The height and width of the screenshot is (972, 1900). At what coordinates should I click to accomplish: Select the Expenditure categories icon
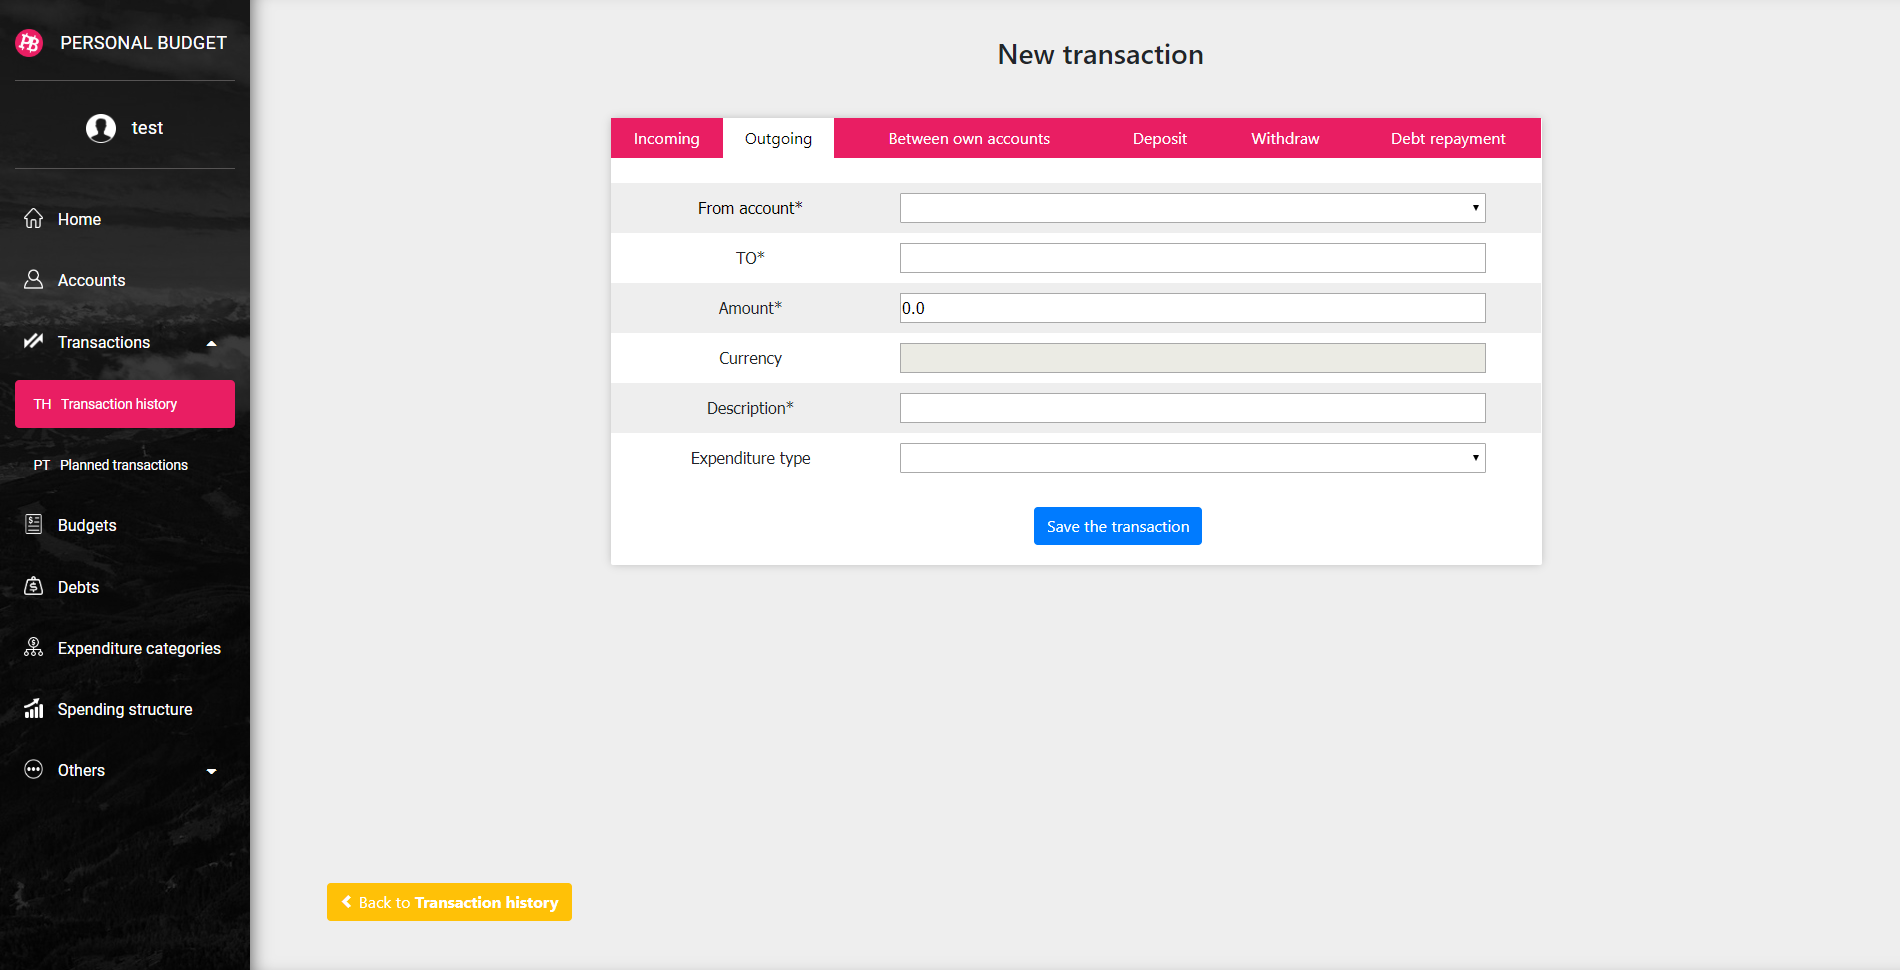point(32,647)
